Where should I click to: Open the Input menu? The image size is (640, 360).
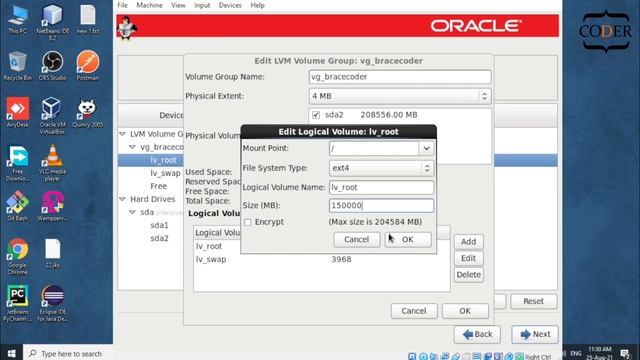click(x=202, y=5)
